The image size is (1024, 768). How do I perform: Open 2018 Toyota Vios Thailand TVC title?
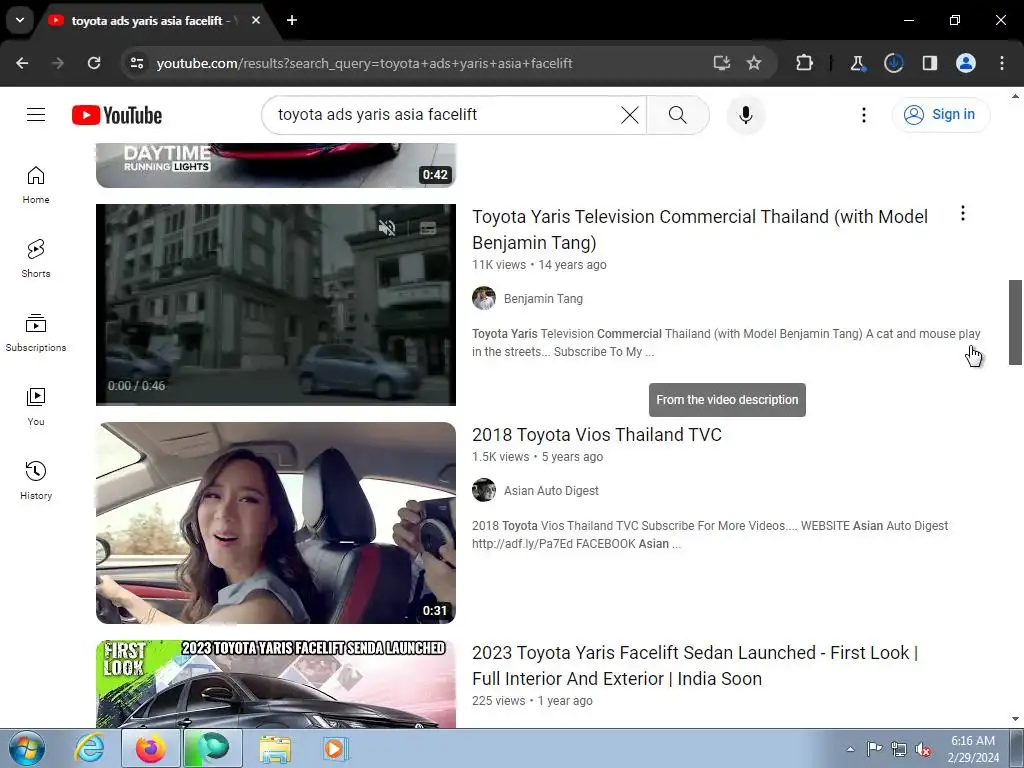597,435
